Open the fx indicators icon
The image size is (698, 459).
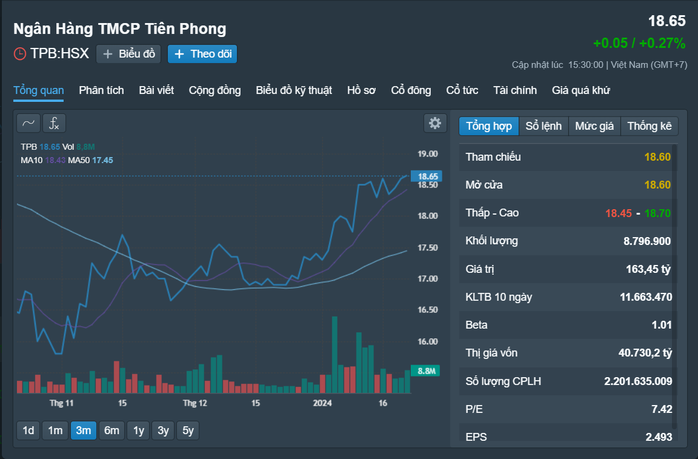pos(54,123)
